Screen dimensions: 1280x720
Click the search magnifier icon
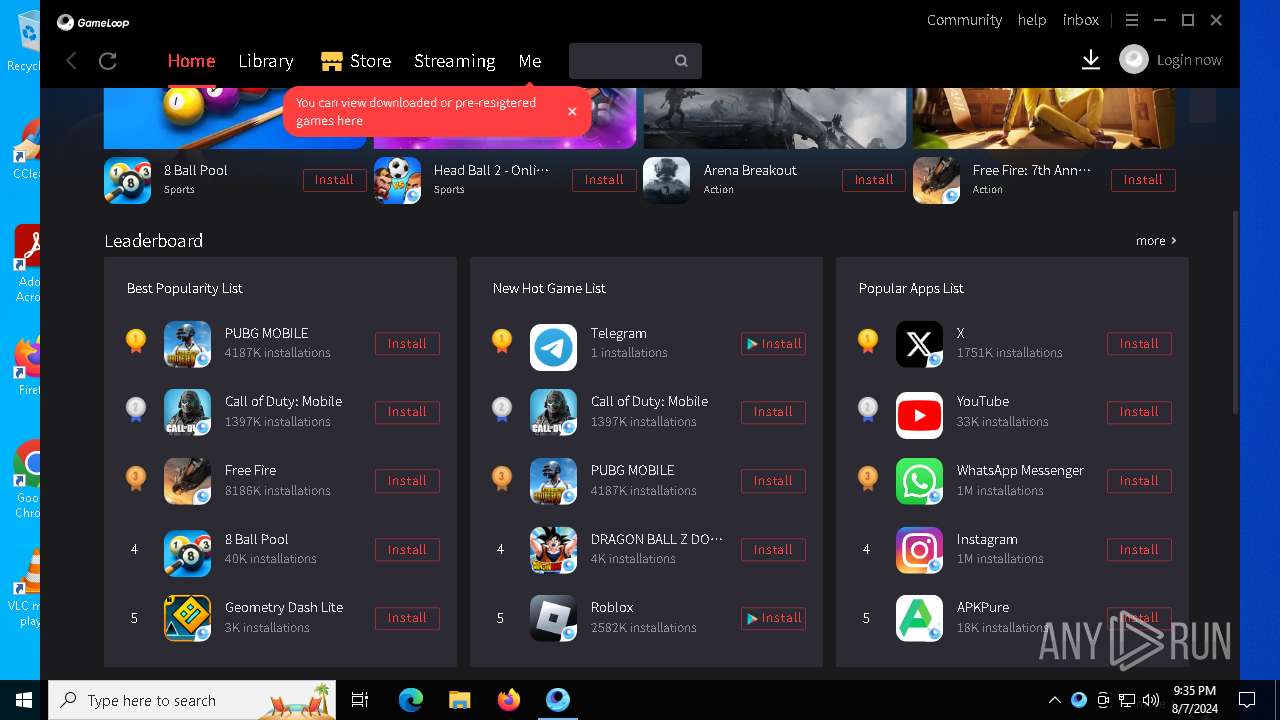click(x=681, y=61)
